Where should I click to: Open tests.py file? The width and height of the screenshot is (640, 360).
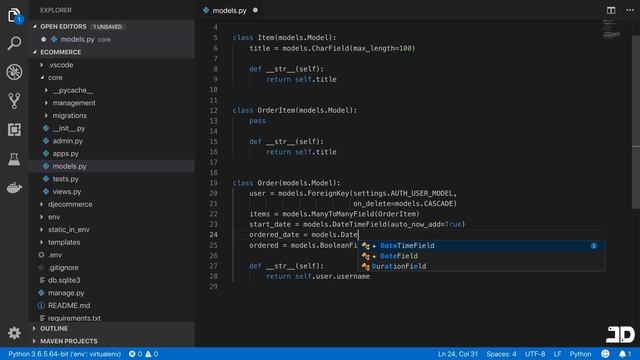pos(111,179)
